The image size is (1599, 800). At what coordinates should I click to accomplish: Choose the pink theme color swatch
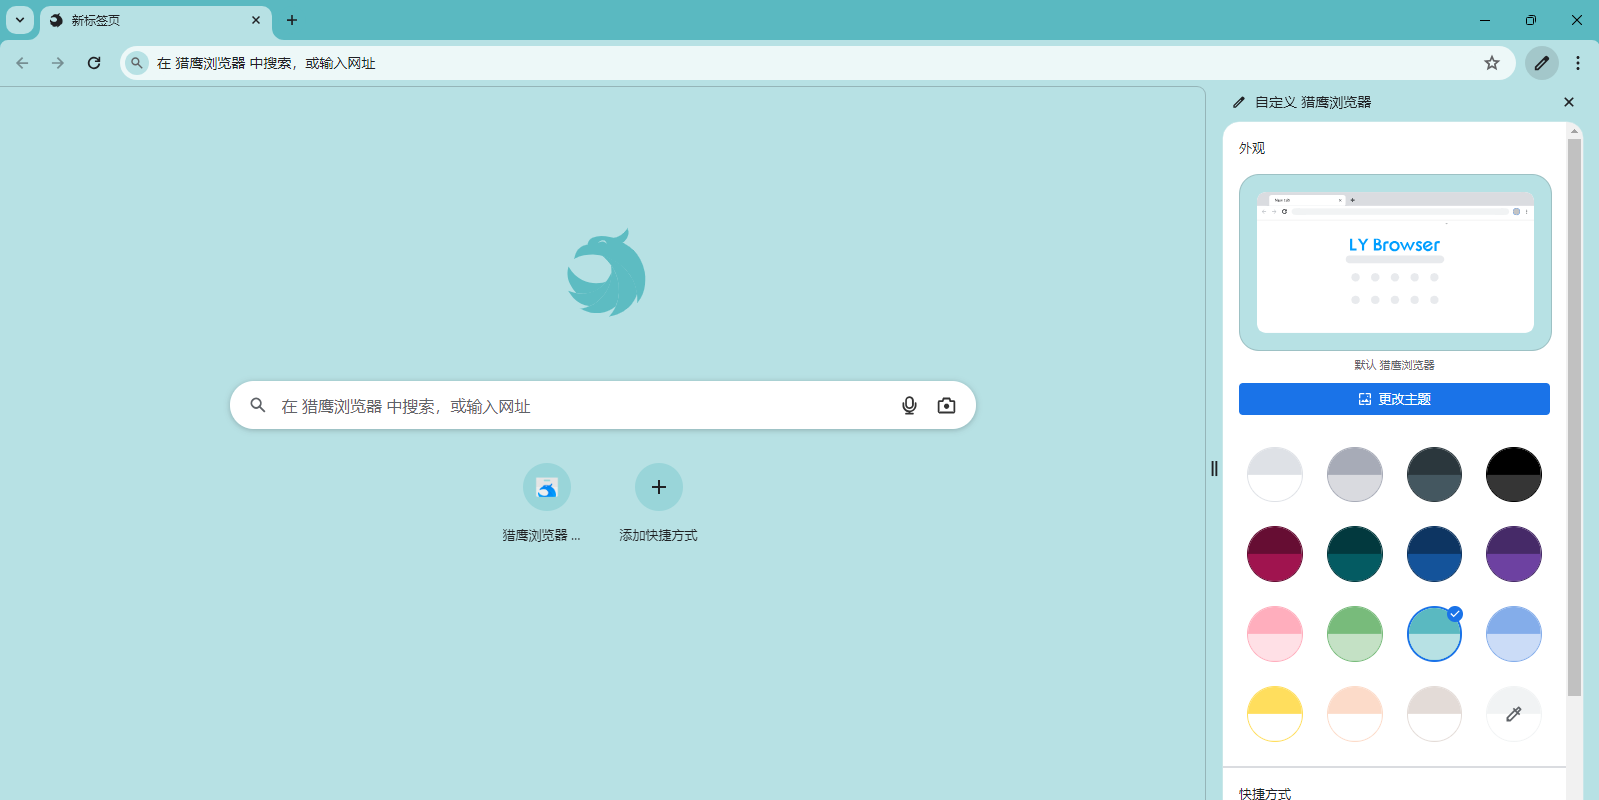(x=1275, y=634)
